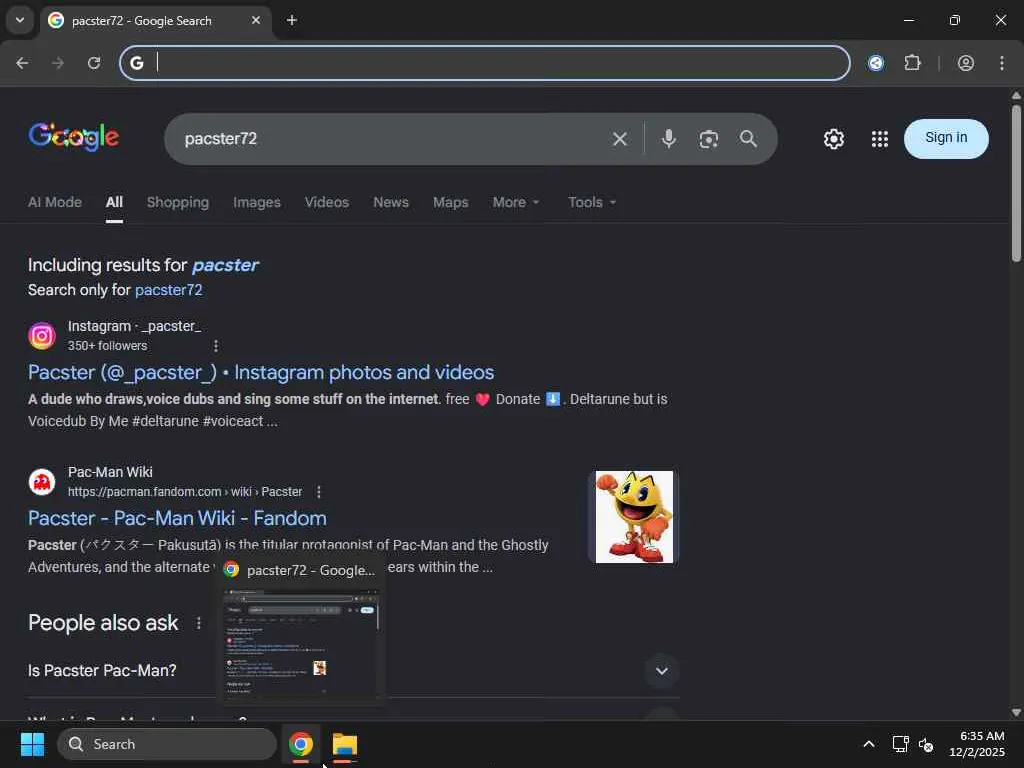Submit search with magnifying glass icon
This screenshot has height=768, width=1024.
pos(748,138)
